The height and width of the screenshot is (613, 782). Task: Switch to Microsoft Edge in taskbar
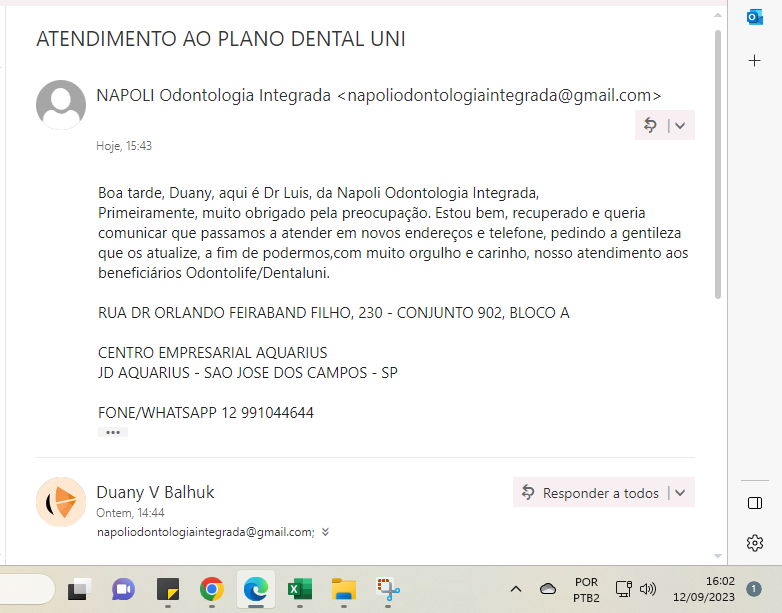pyautogui.click(x=256, y=590)
